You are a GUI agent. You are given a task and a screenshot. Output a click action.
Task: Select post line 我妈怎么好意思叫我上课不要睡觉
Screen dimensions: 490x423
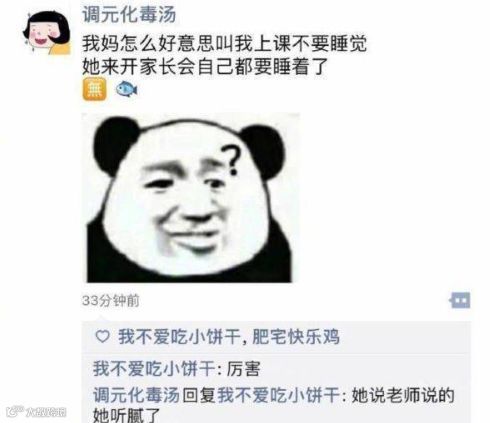click(225, 43)
